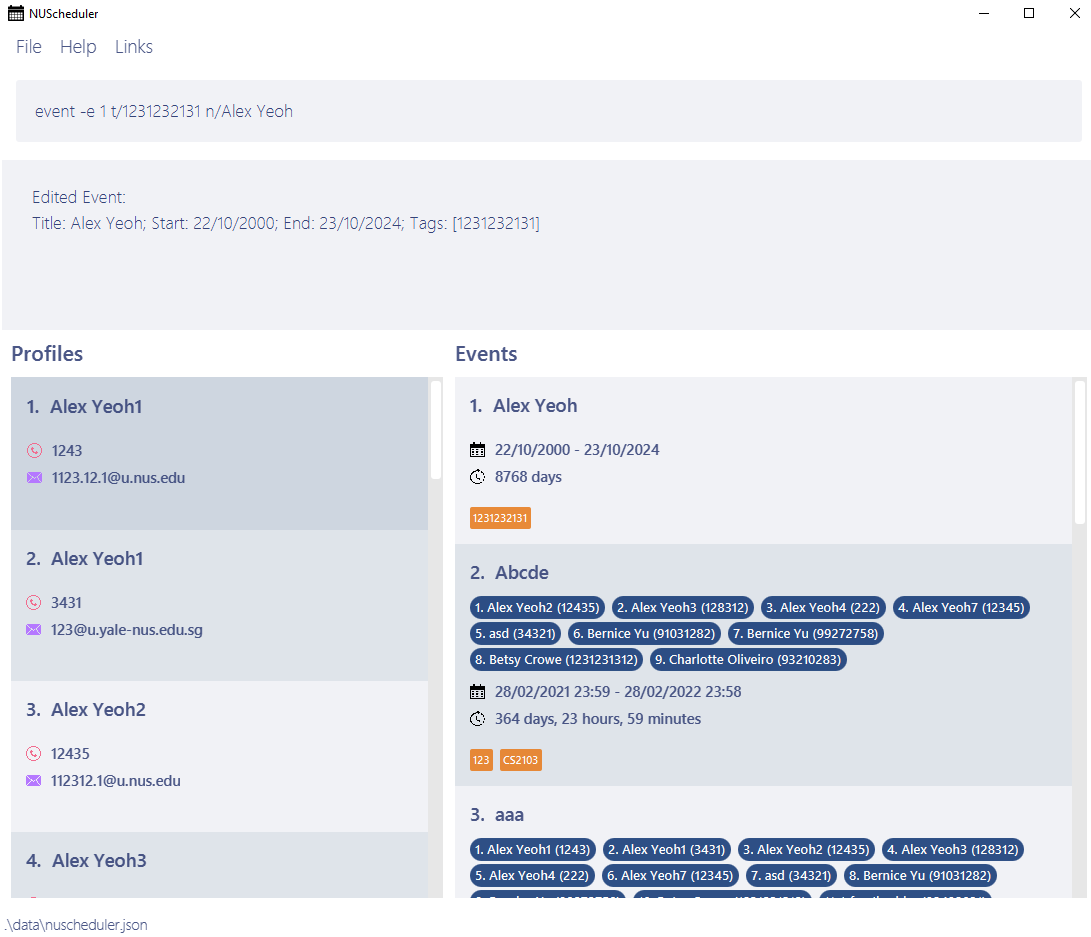
Task: Click the Events list scrollbar thumb
Action: point(1080,452)
